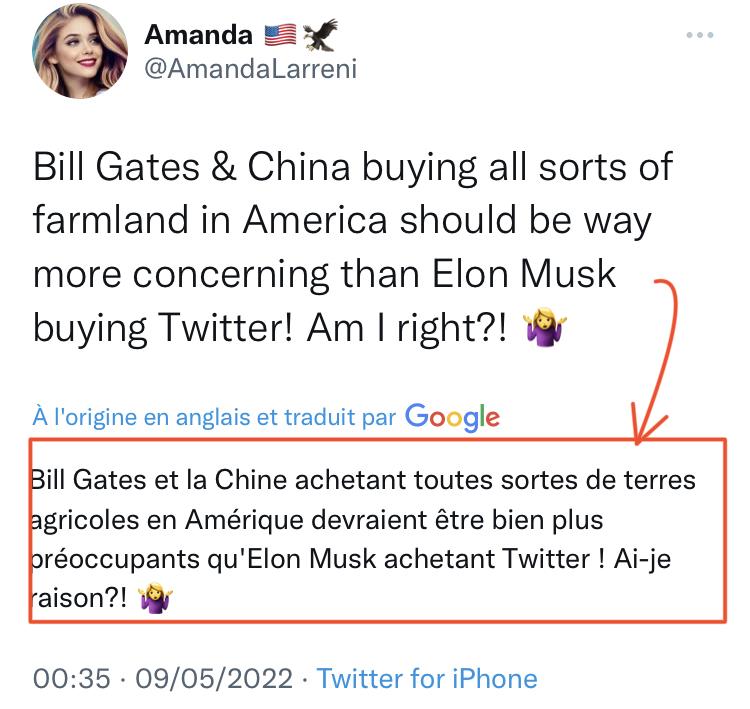The height and width of the screenshot is (709, 750).
Task: Click the US flag emoji beside Amanda
Action: point(281,34)
